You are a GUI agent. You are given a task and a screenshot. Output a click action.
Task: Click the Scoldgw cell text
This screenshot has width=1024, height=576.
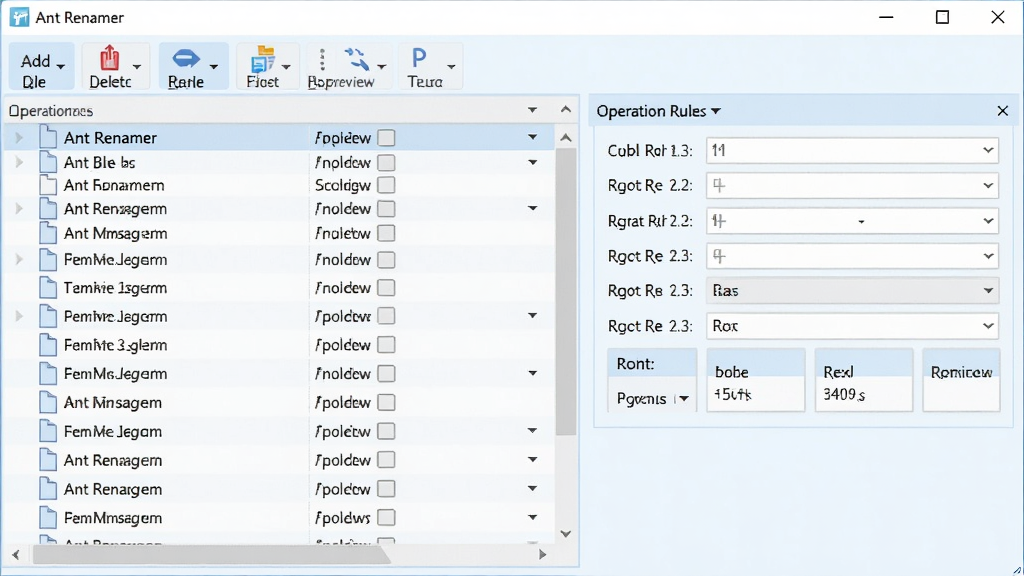coord(343,185)
